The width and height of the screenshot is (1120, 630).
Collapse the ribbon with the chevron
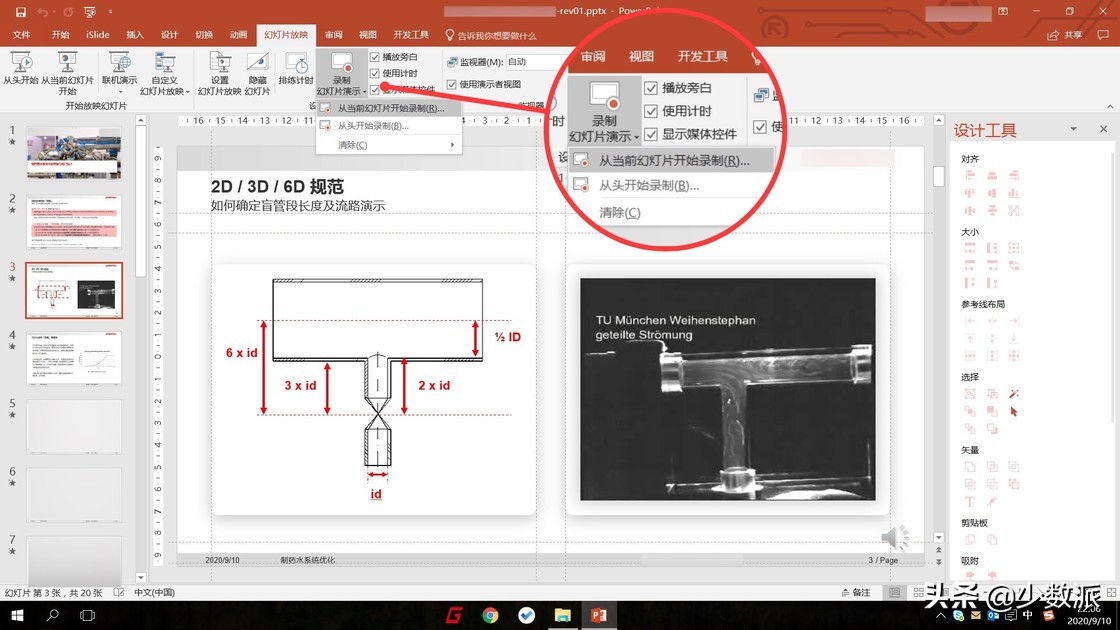pyautogui.click(x=1110, y=106)
